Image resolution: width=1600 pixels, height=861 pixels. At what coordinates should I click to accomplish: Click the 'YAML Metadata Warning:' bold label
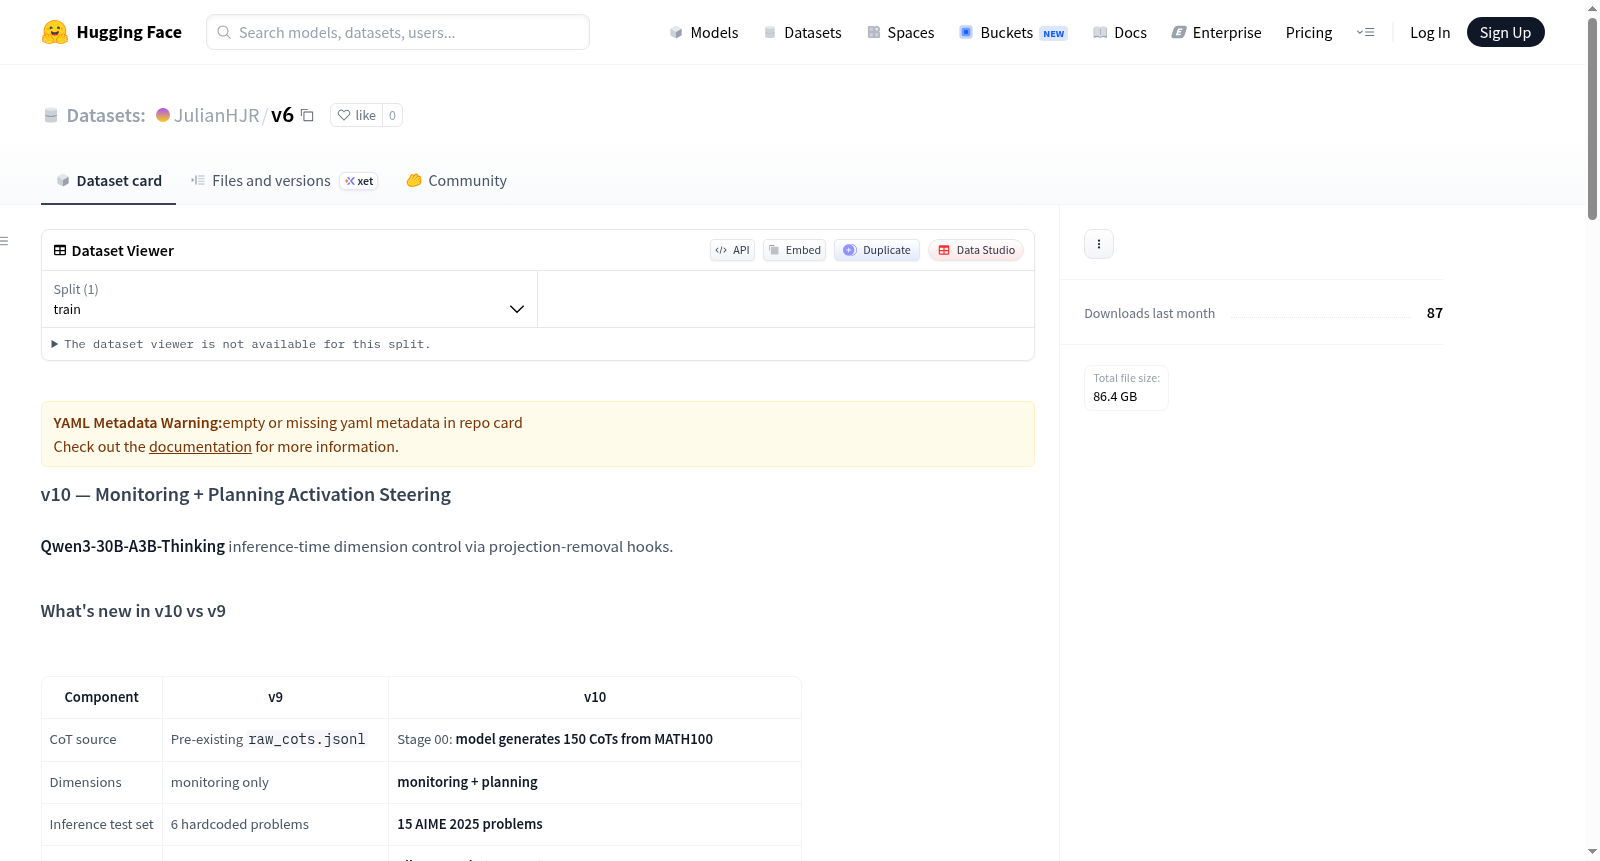138,423
